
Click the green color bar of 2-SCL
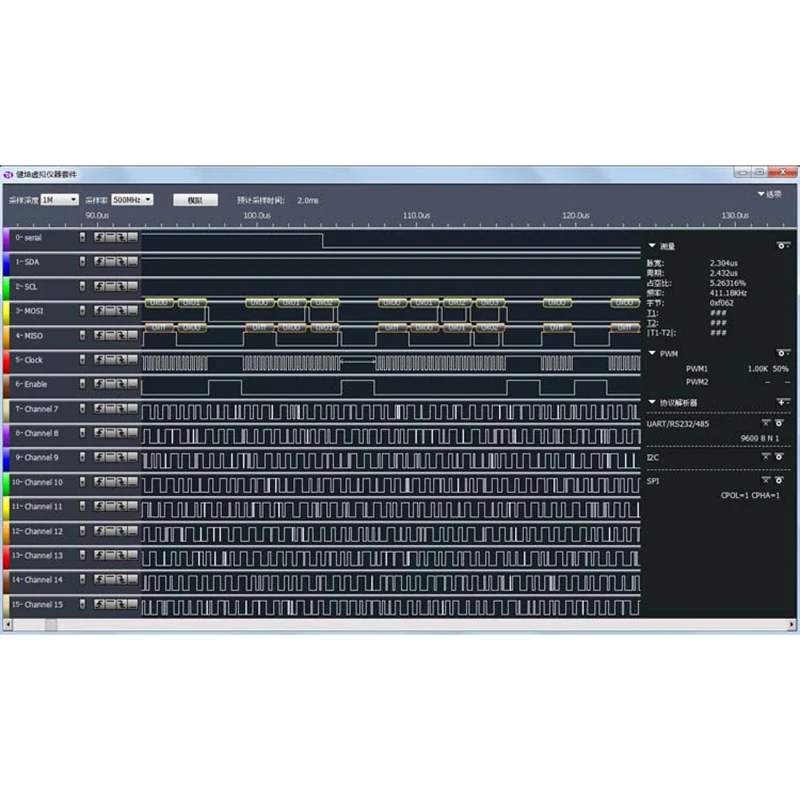click(x=6, y=288)
